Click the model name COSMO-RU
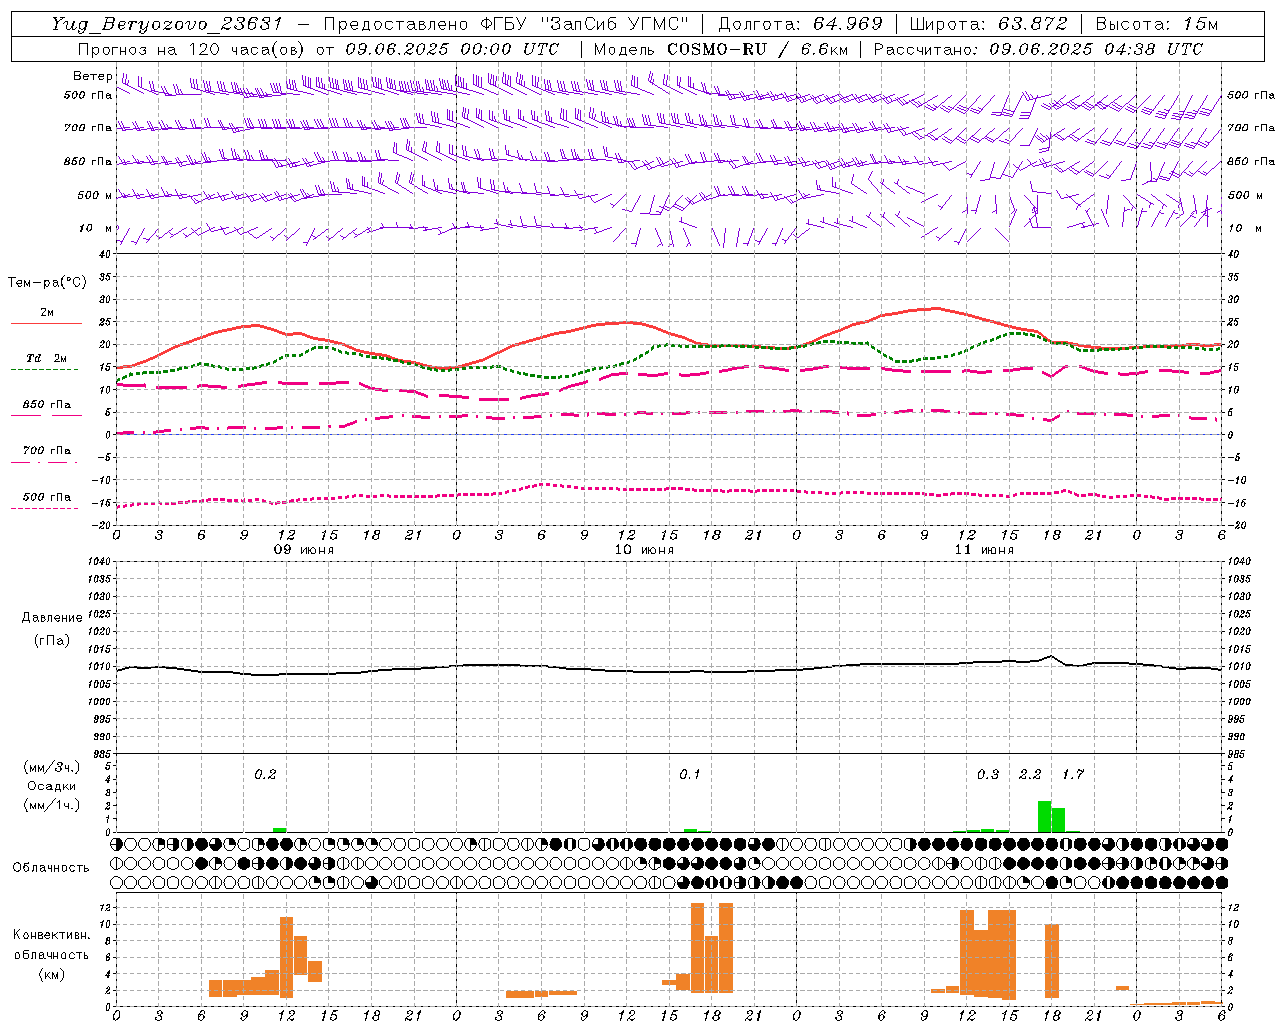The width and height of the screenshot is (1280, 1024). 719,49
